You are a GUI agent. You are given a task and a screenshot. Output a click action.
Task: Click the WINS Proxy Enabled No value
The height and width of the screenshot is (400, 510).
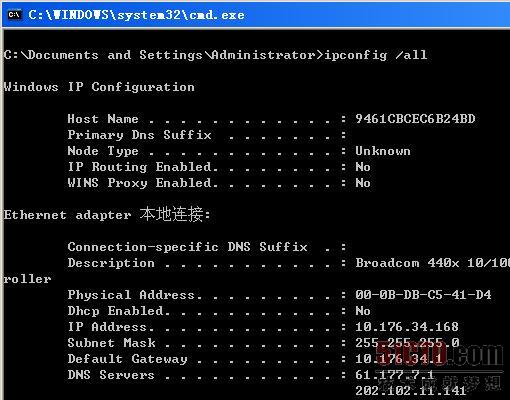(363, 183)
